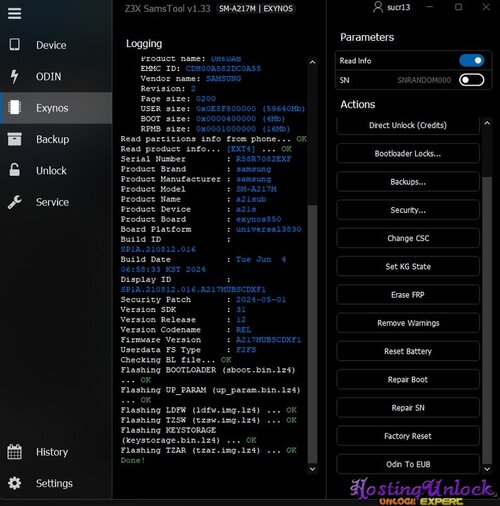Click the Settings gear icon
500x506 pixels.
click(14, 483)
